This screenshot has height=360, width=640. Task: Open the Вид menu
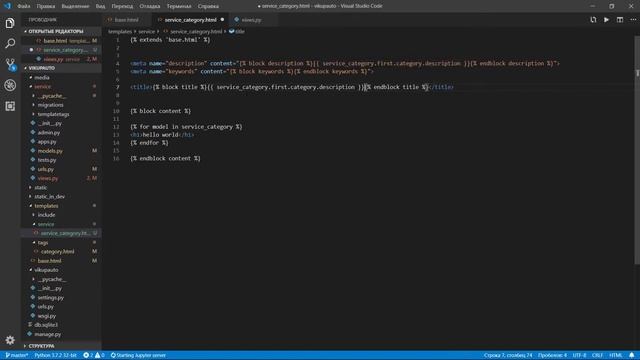100,6
